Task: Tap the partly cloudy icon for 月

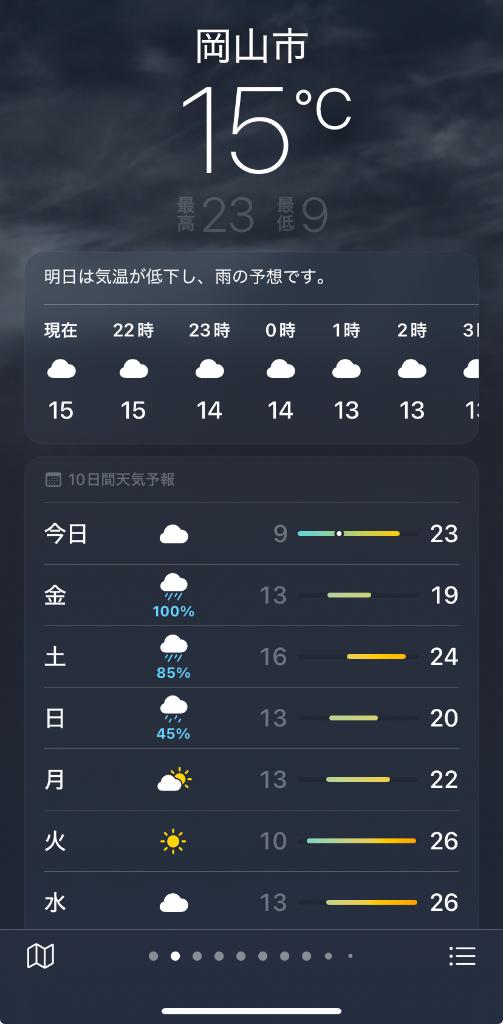Action: [x=174, y=780]
